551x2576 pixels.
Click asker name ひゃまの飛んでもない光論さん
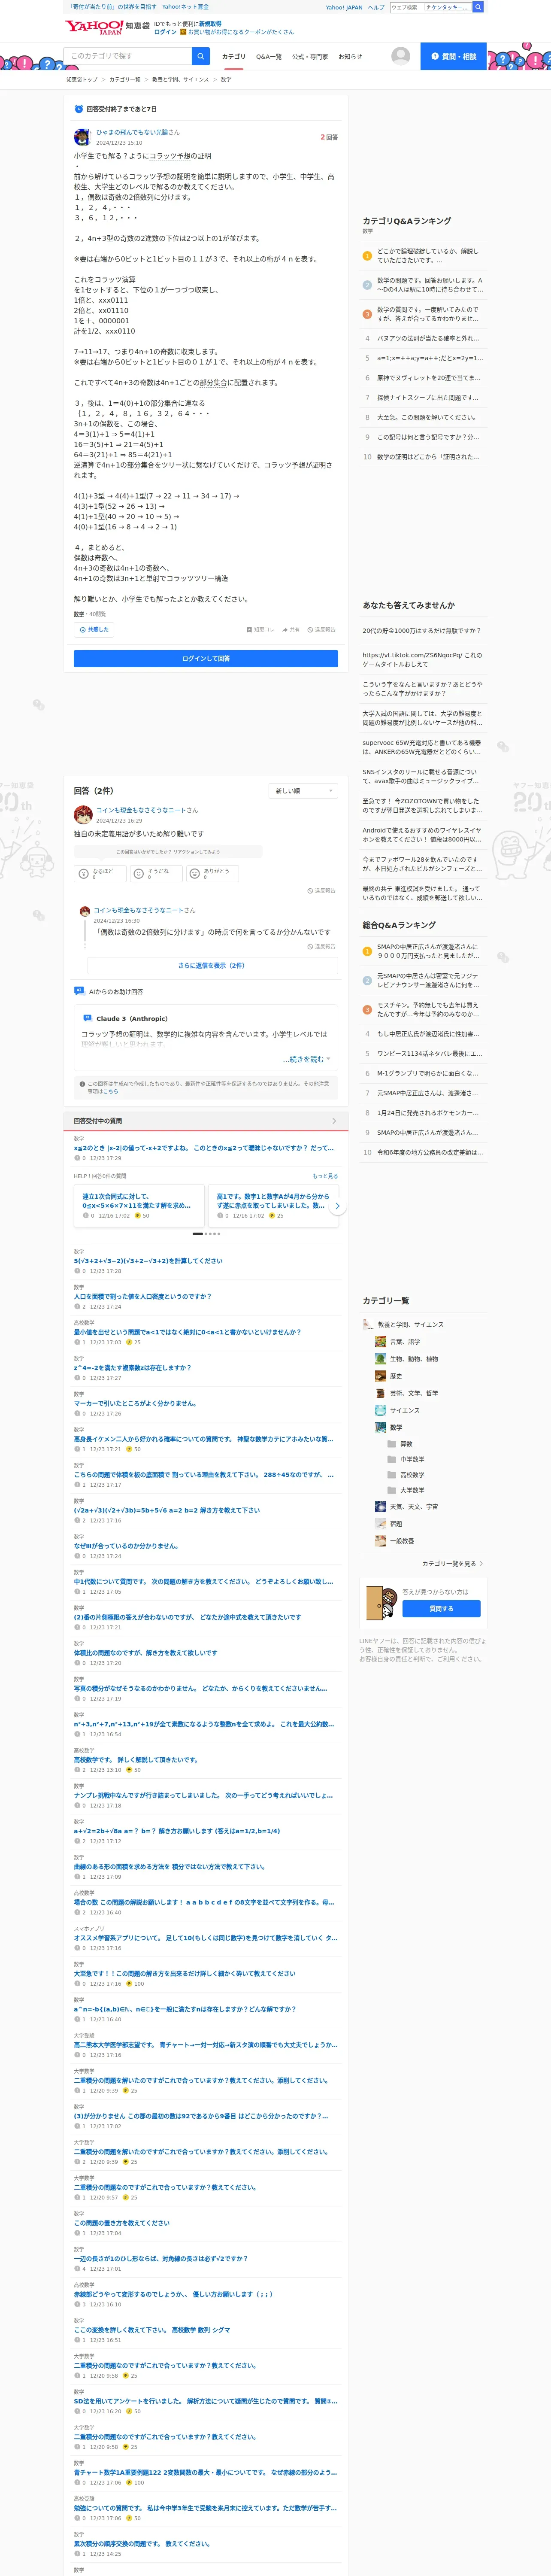click(x=138, y=132)
